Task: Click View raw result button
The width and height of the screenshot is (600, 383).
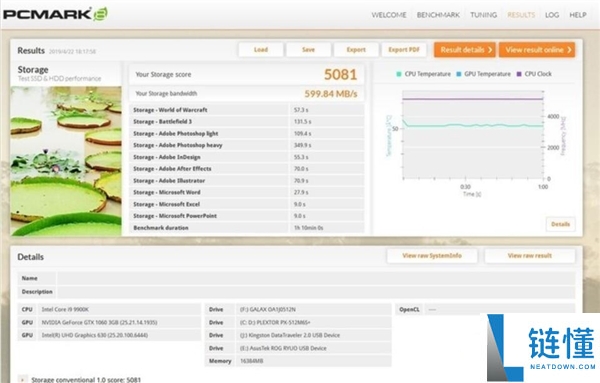Action: [x=530, y=256]
